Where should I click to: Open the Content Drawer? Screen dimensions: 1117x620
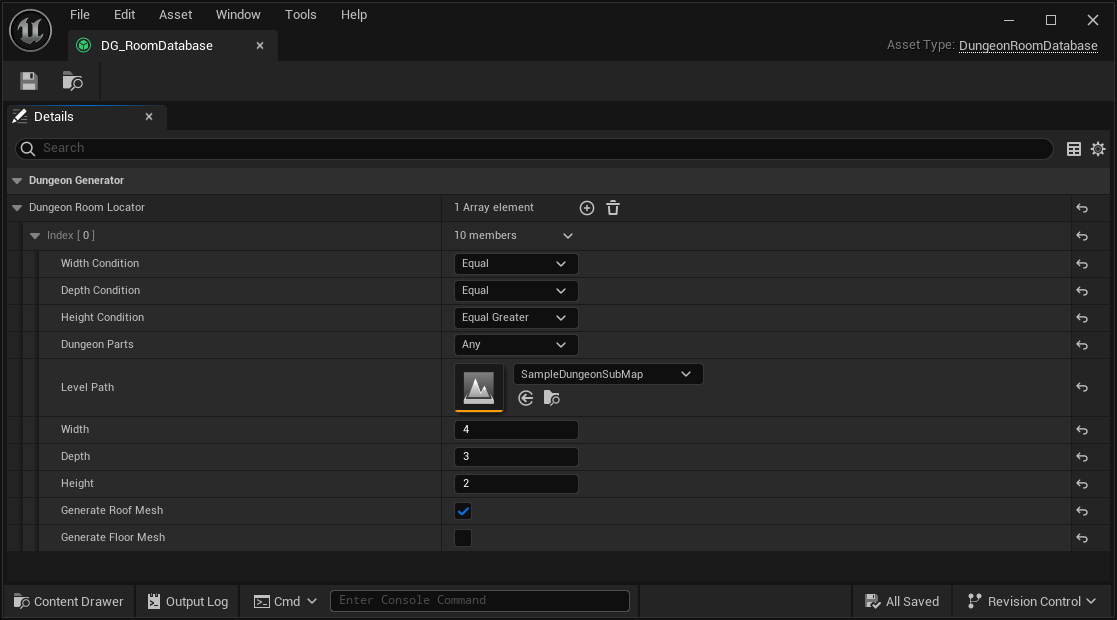(x=68, y=601)
